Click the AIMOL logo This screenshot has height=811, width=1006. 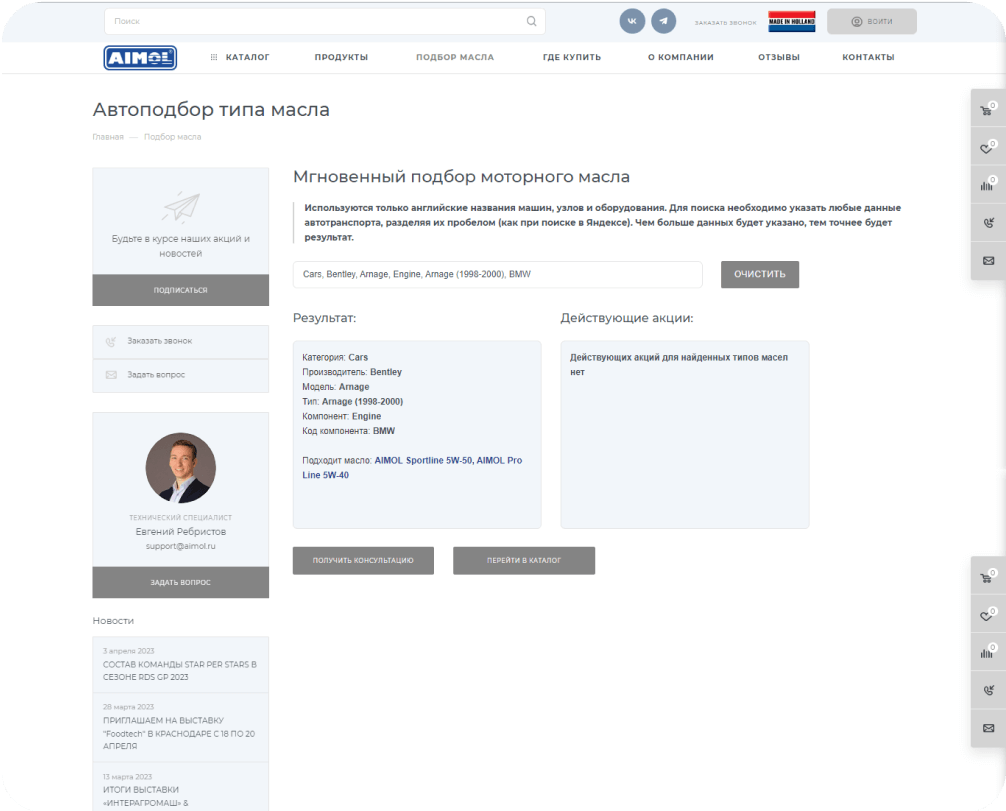pos(140,58)
